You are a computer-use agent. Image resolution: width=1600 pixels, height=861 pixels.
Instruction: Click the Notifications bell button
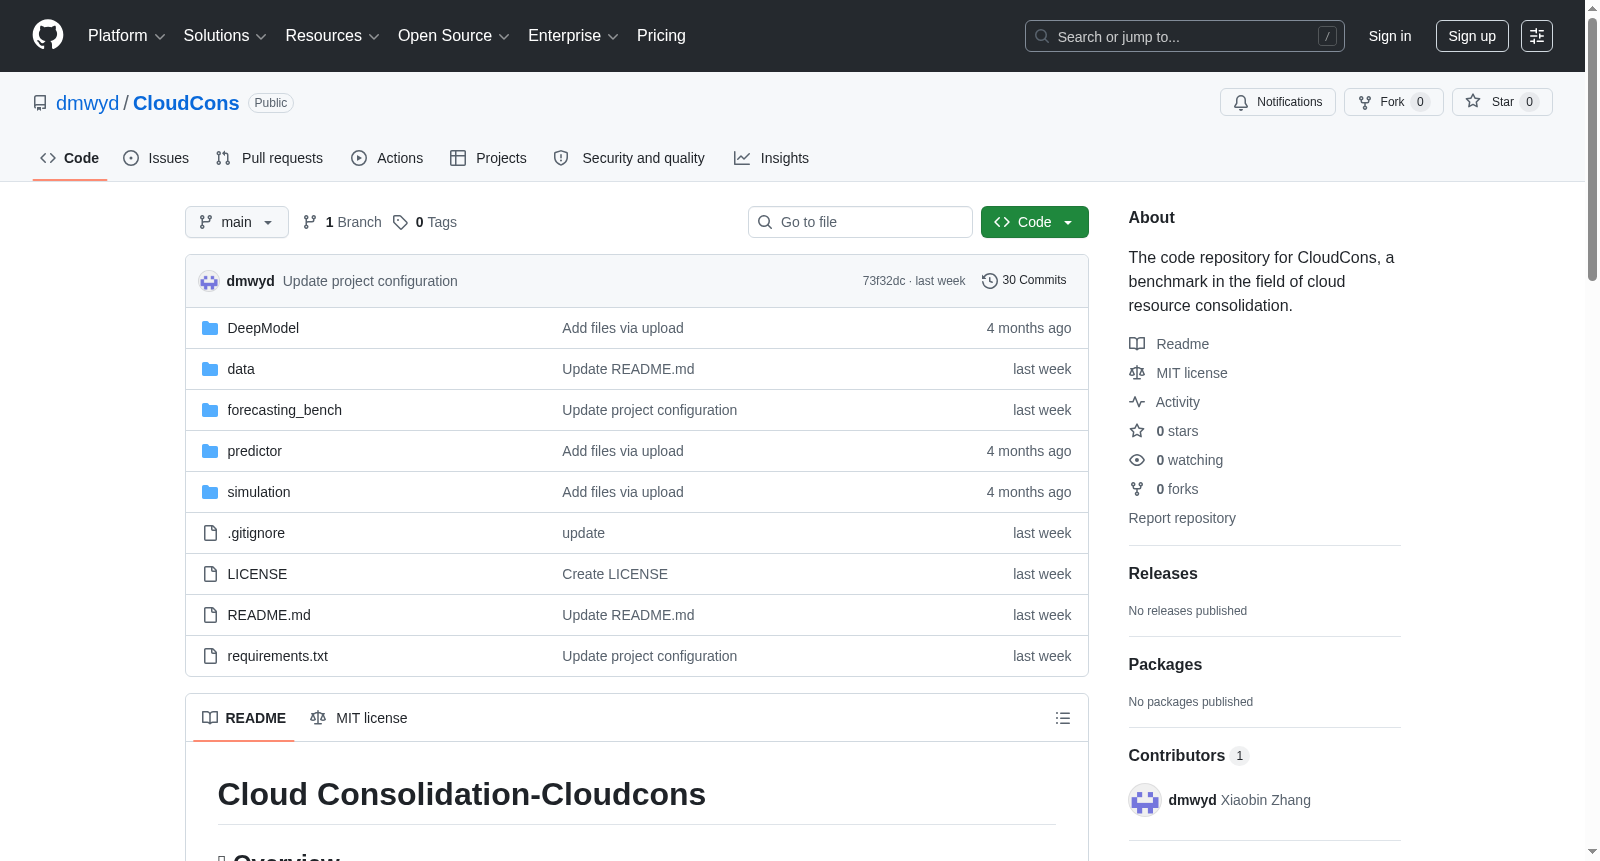point(1277,102)
